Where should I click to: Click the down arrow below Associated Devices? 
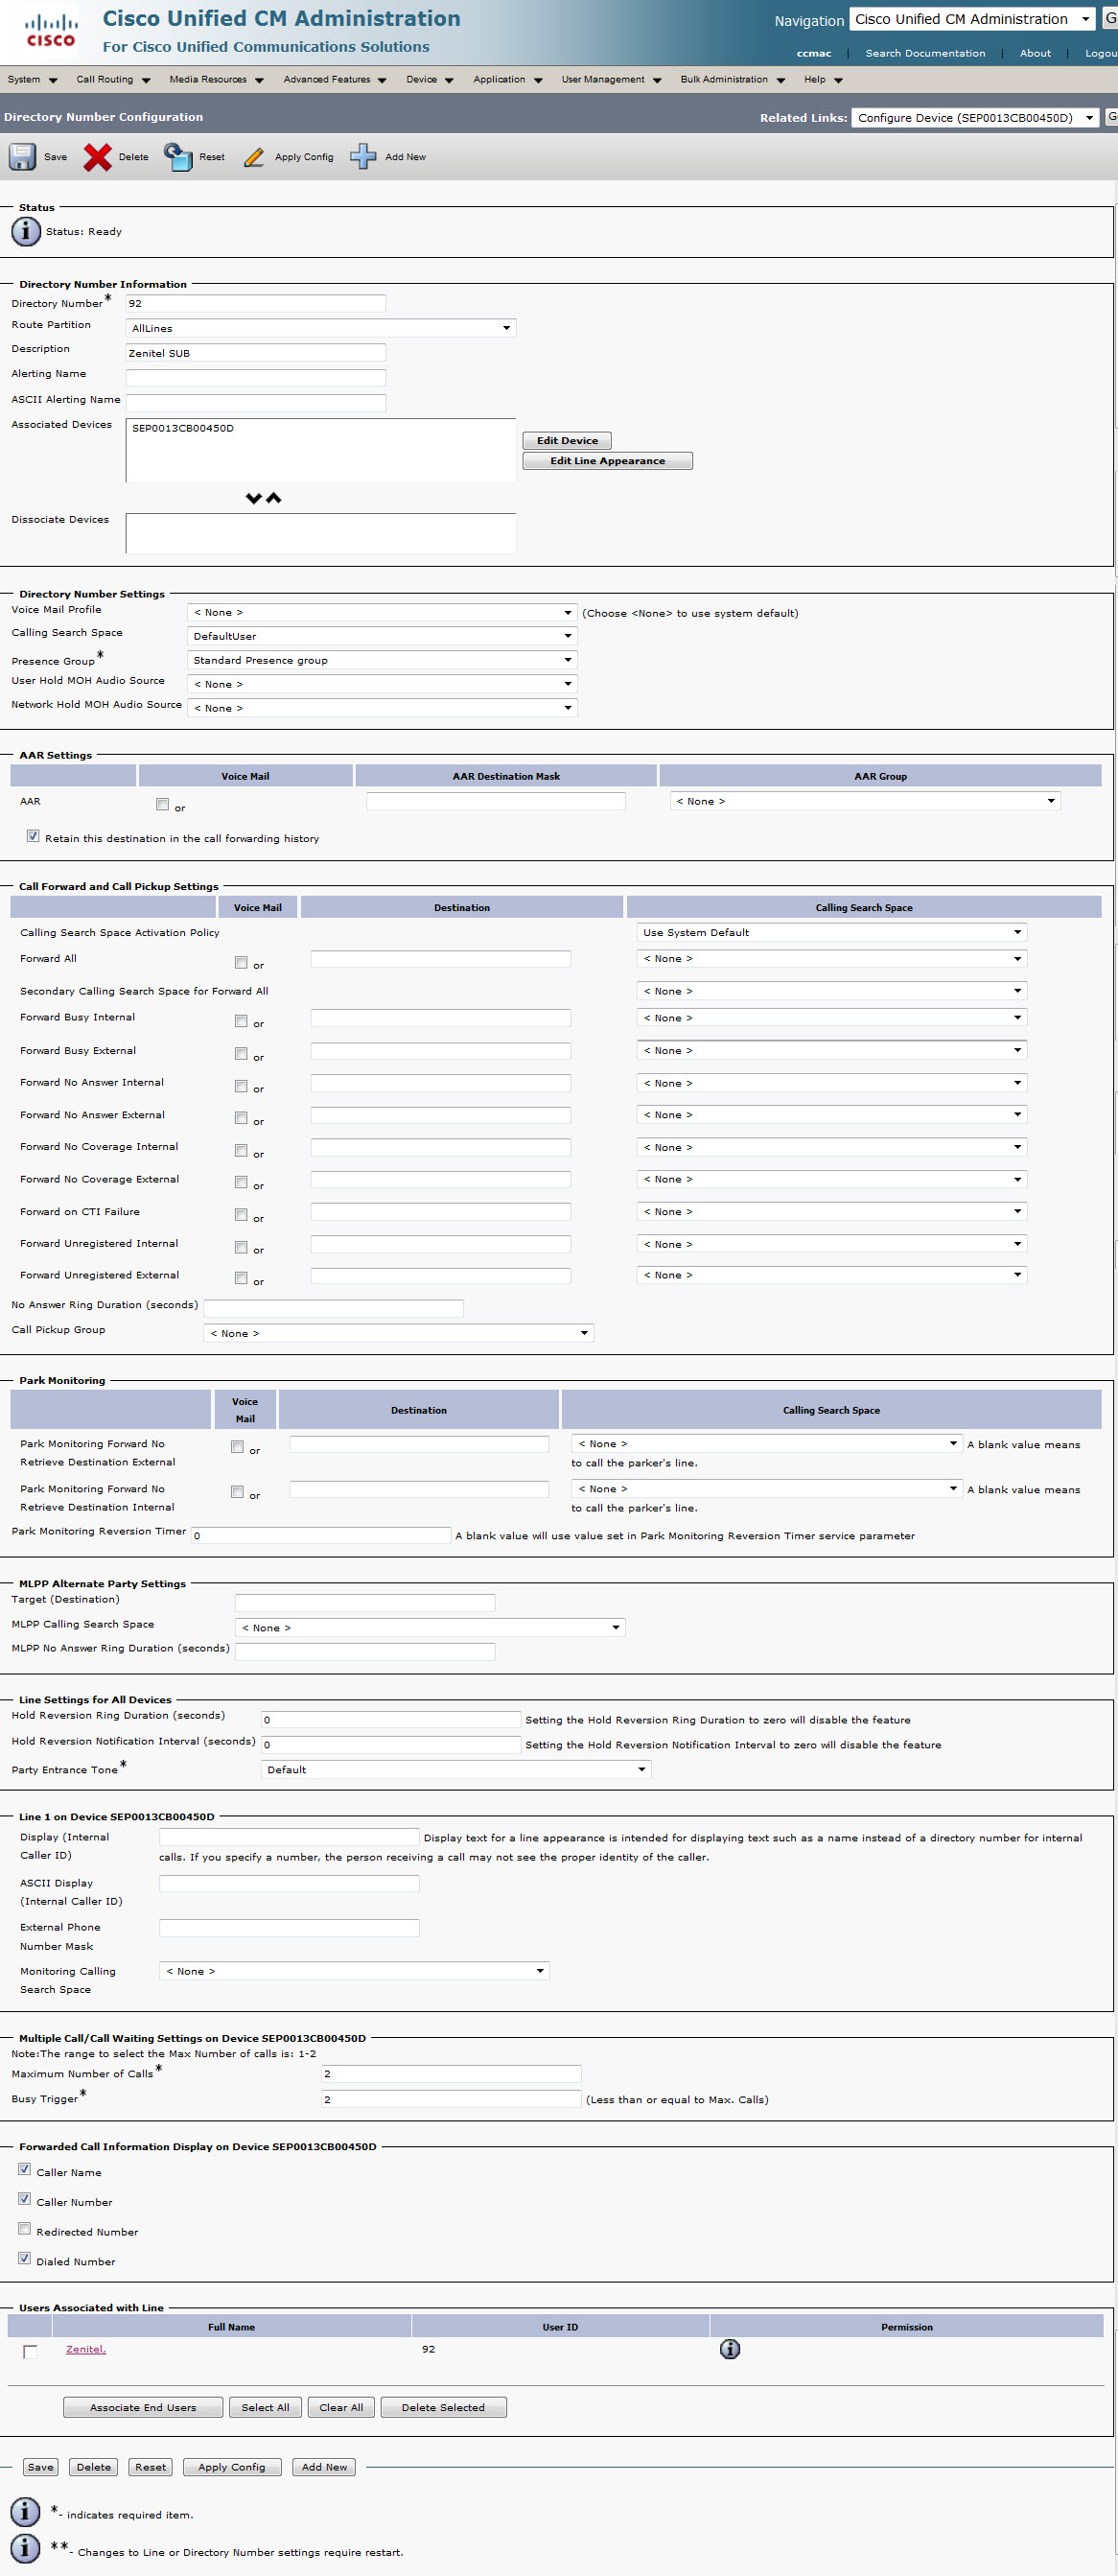point(253,498)
